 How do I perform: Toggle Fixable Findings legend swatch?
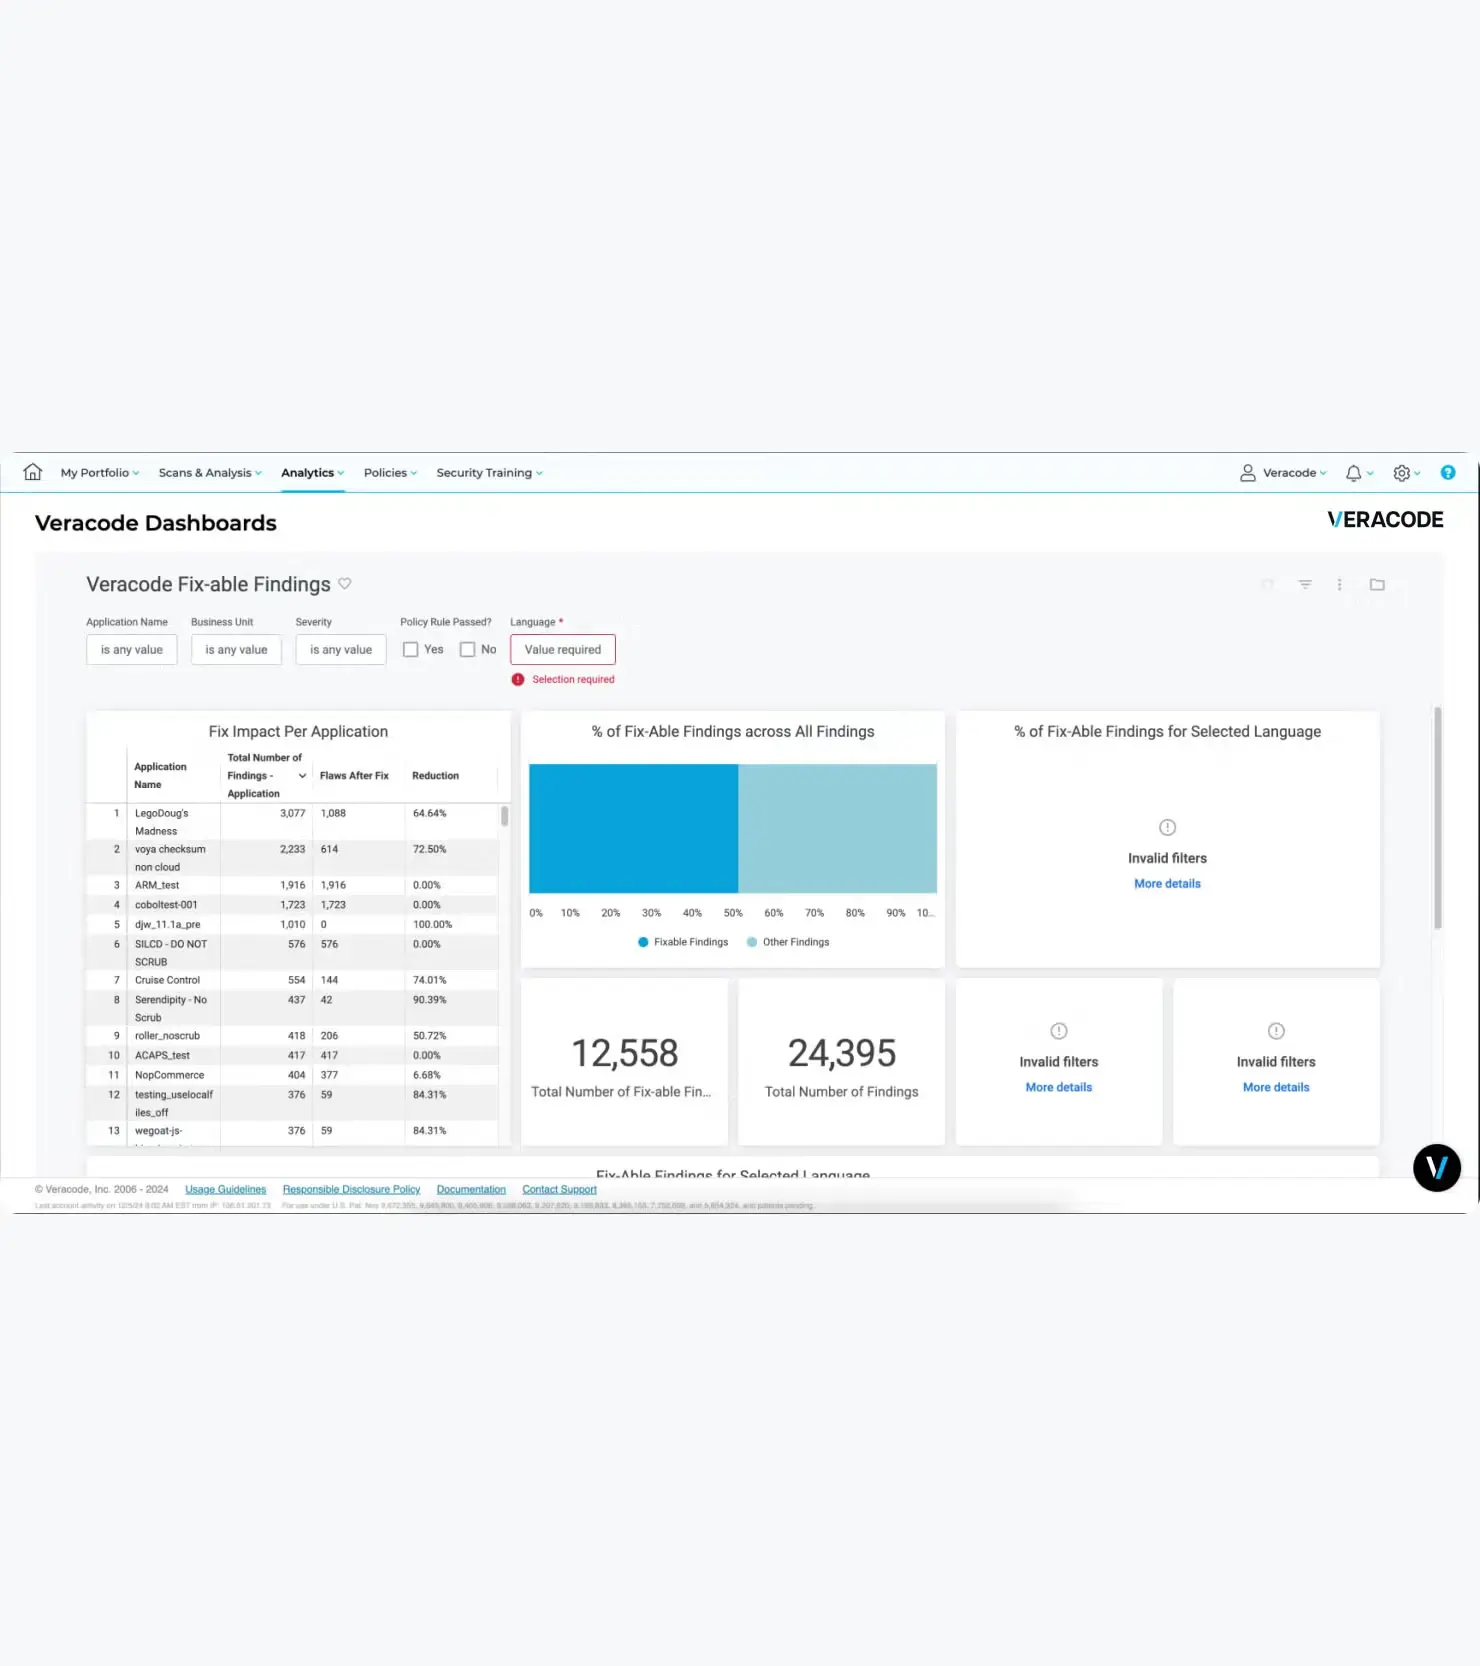click(643, 942)
